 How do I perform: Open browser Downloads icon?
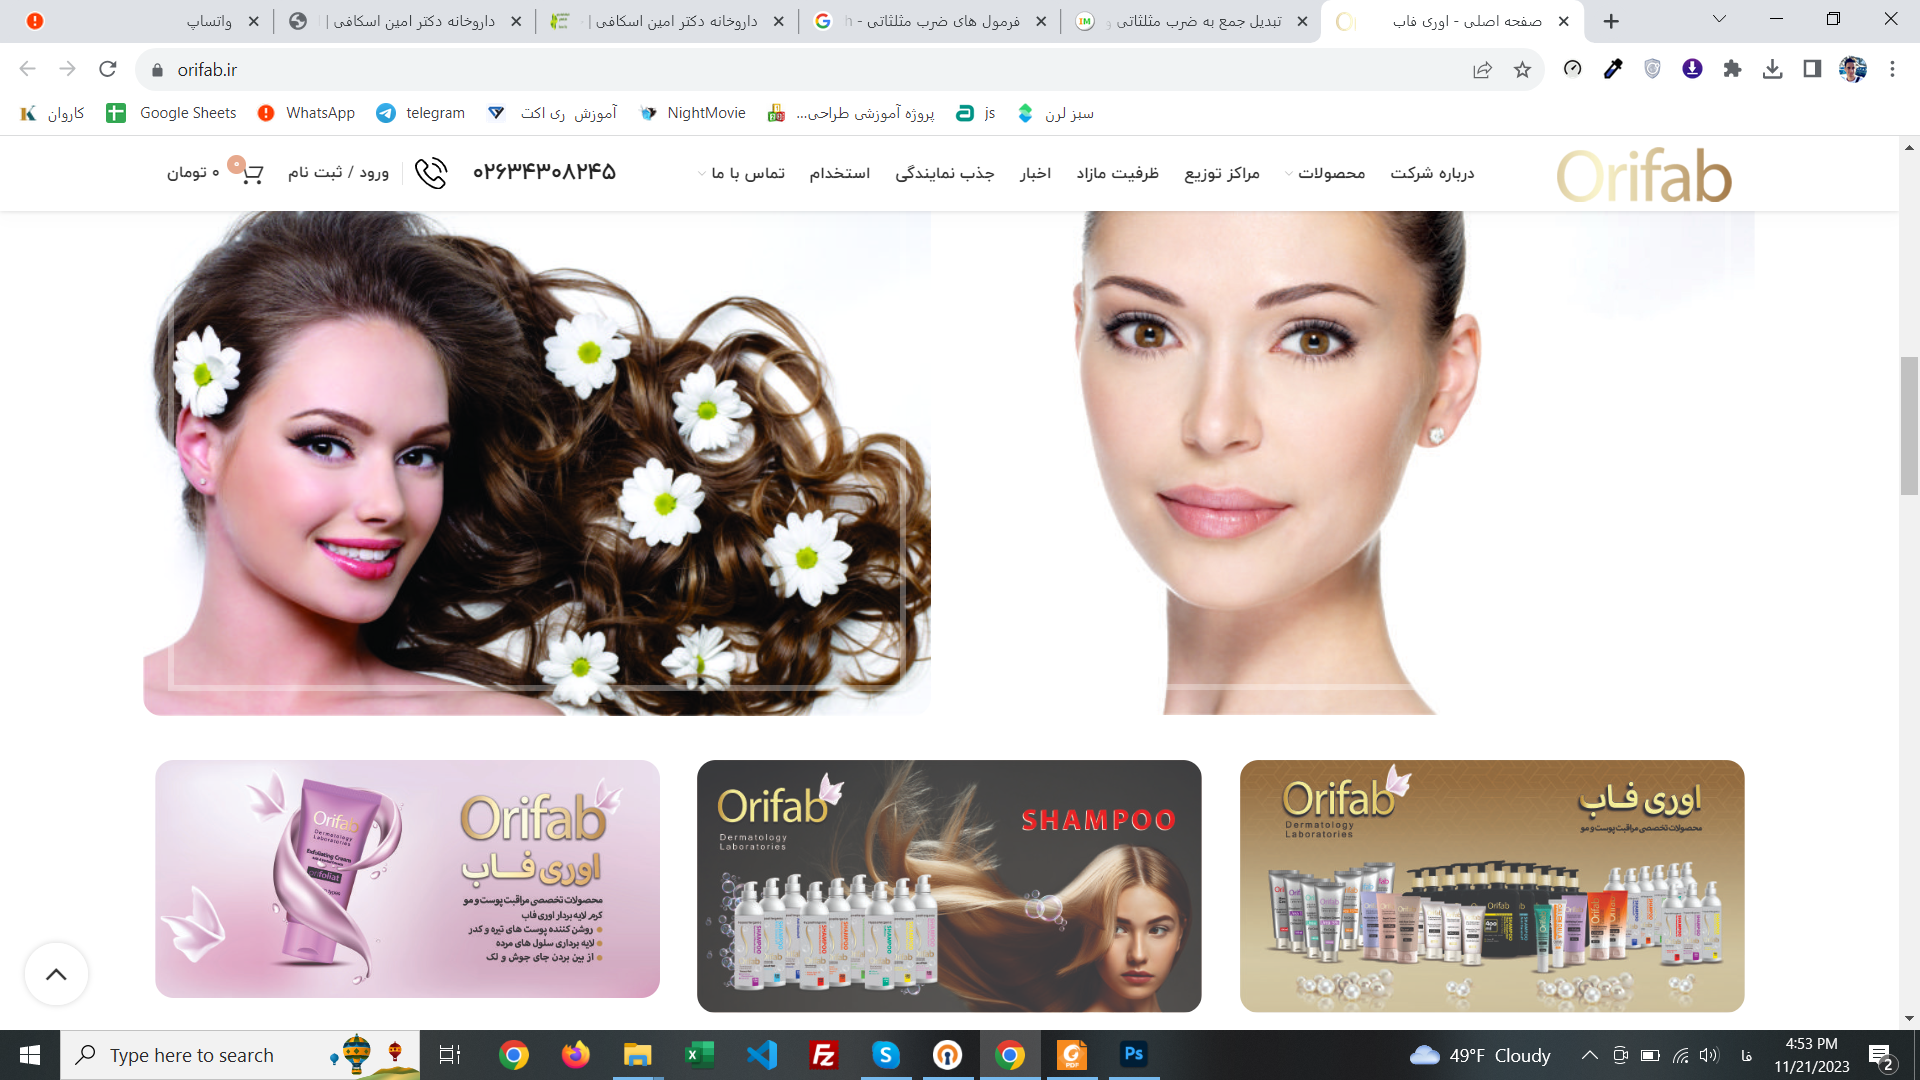pos(1772,69)
